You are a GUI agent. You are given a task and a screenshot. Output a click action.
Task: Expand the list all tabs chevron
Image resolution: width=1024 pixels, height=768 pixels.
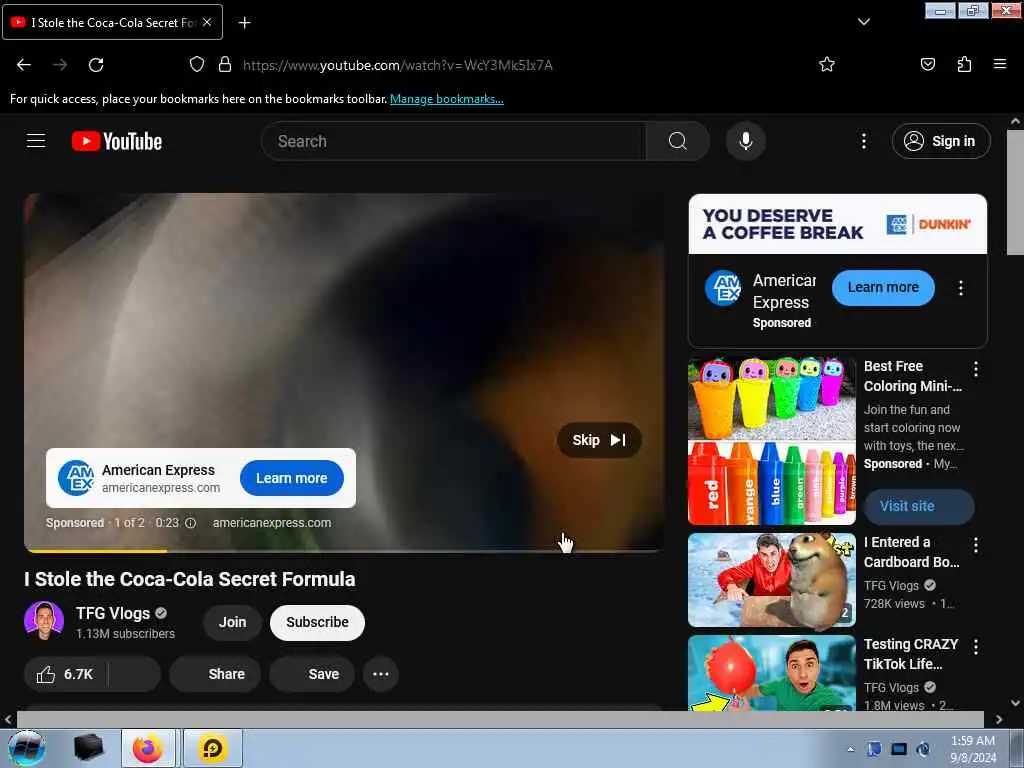[863, 22]
